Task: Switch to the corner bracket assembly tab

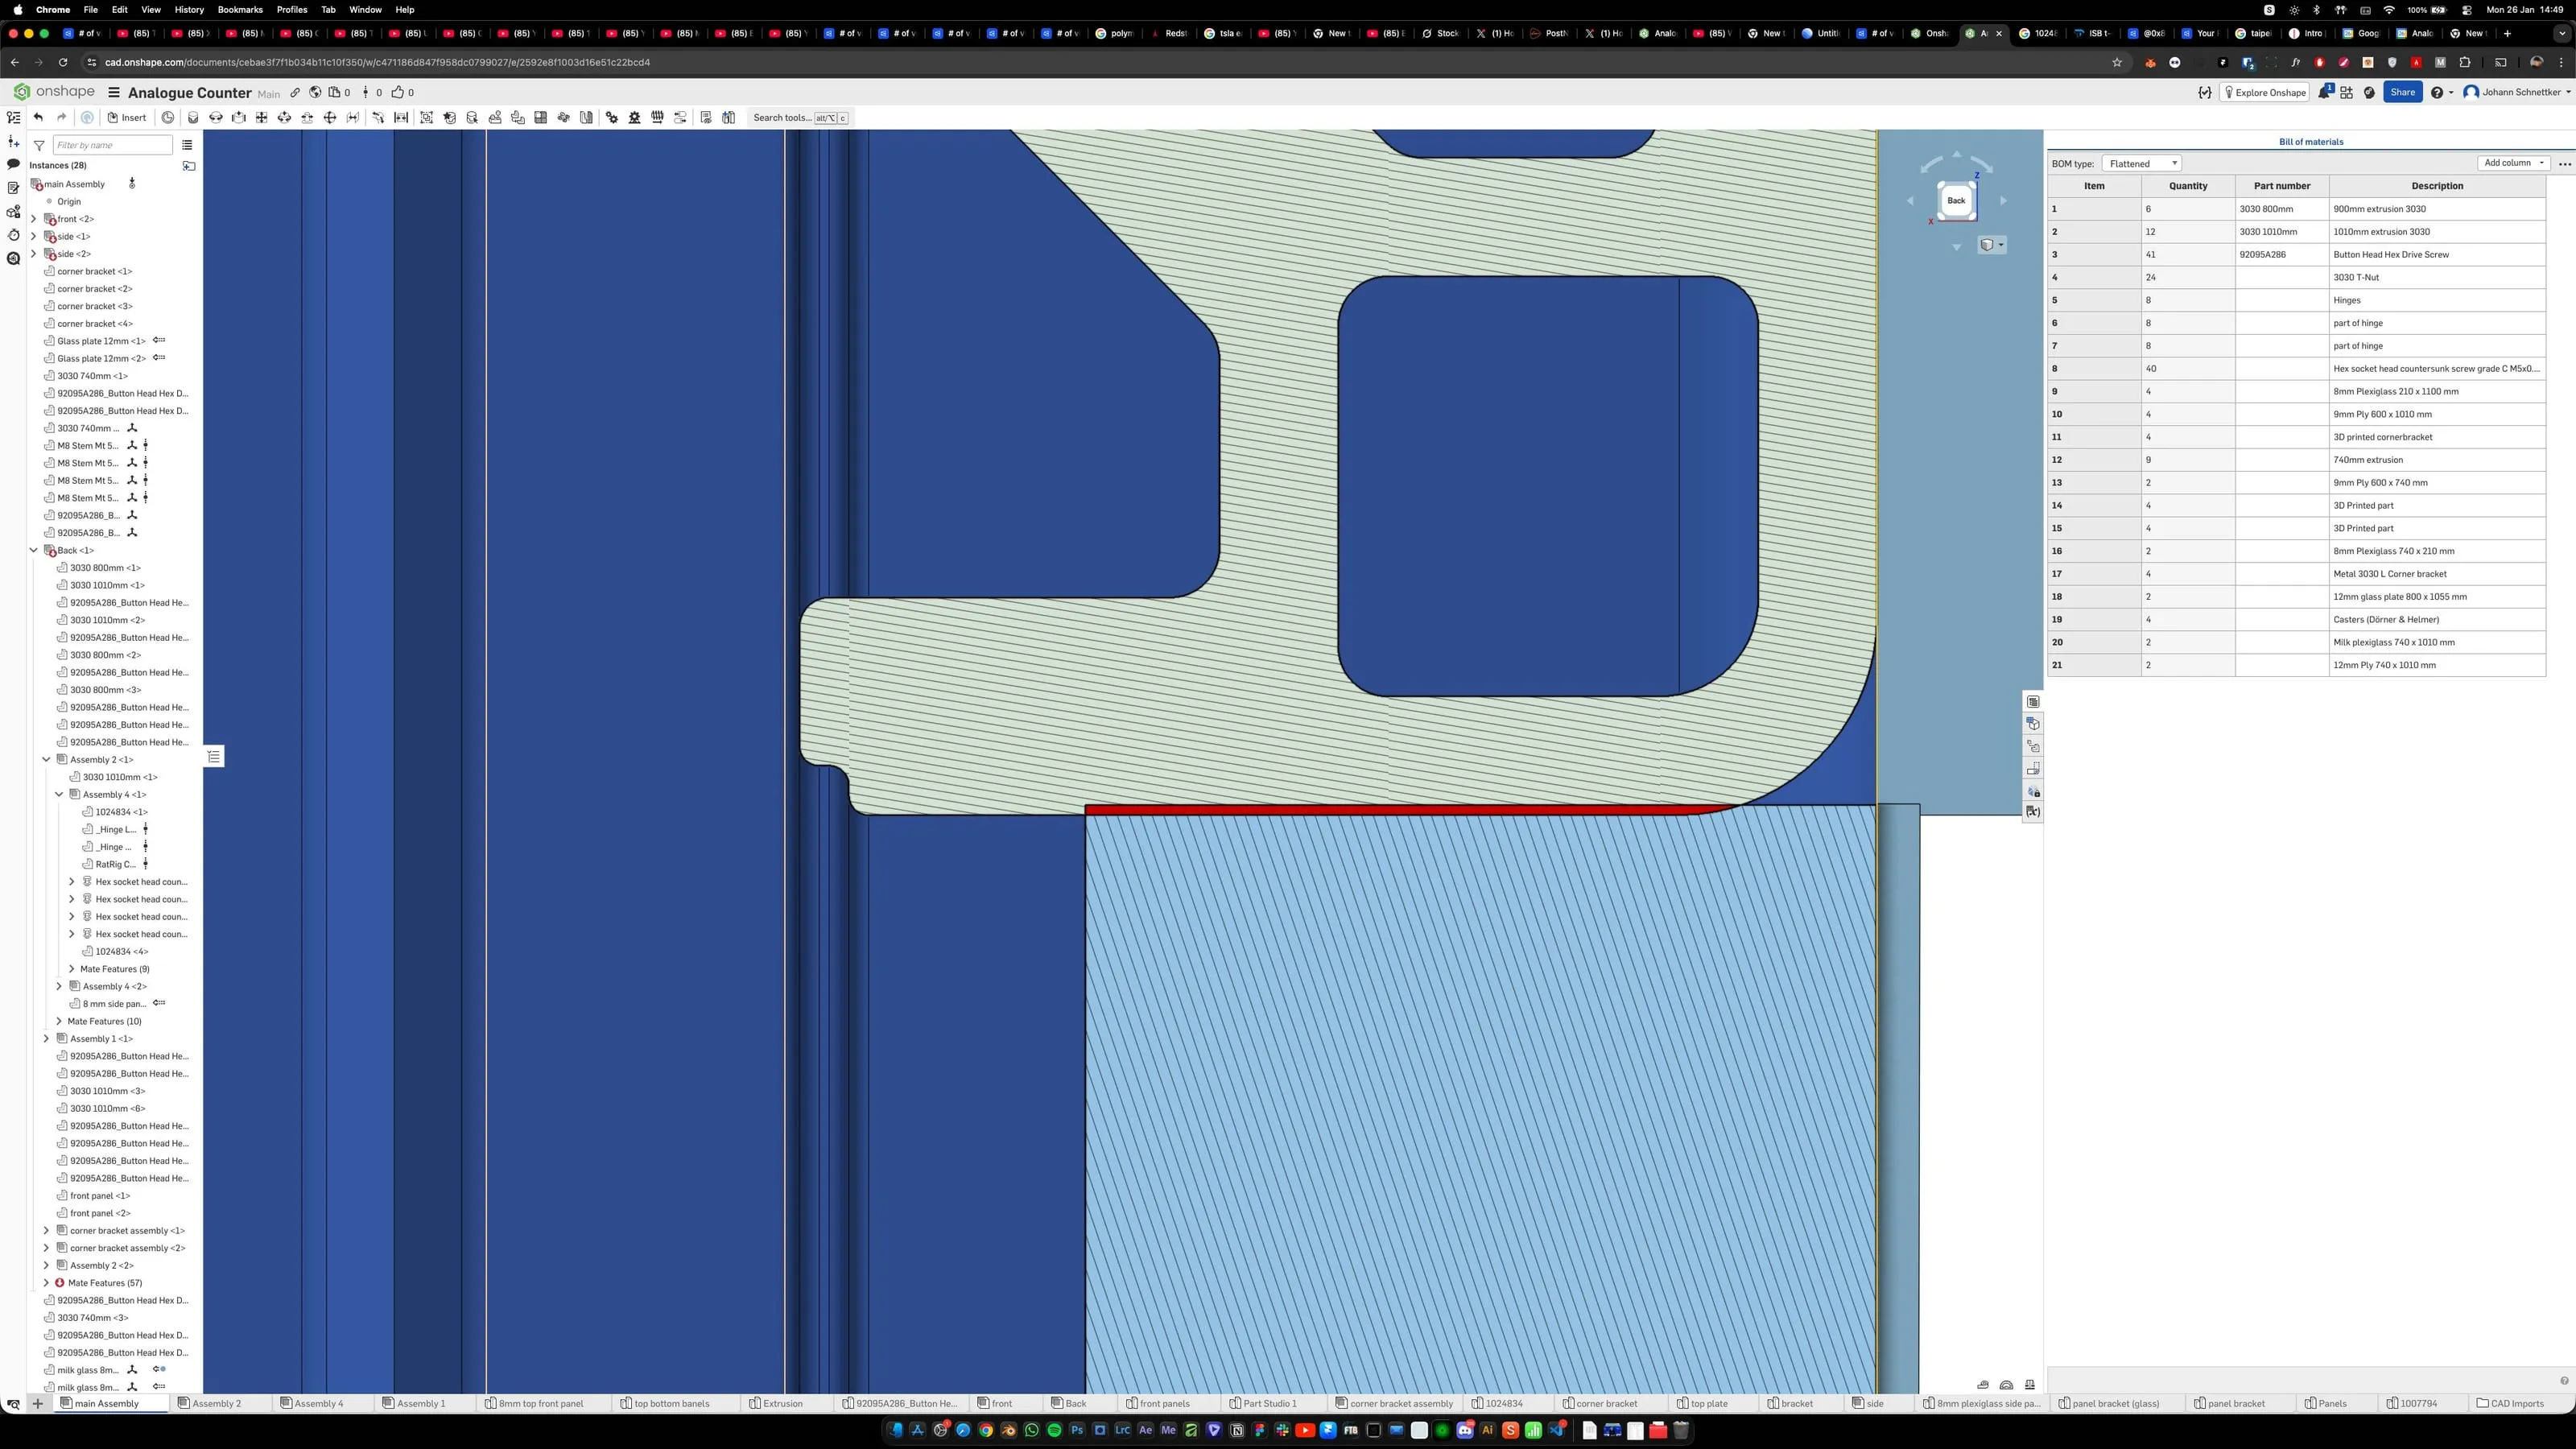Action: 1394,1403
